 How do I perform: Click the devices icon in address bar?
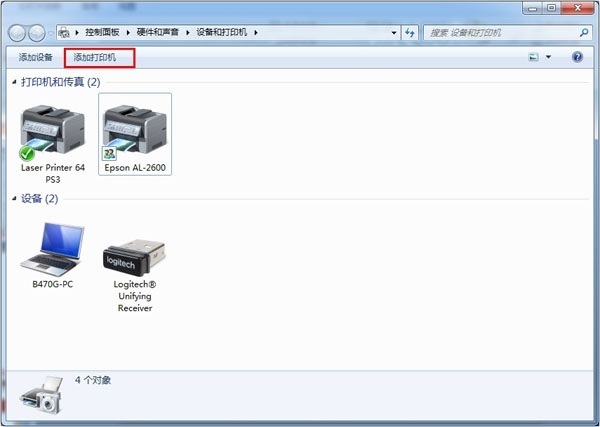(64, 33)
